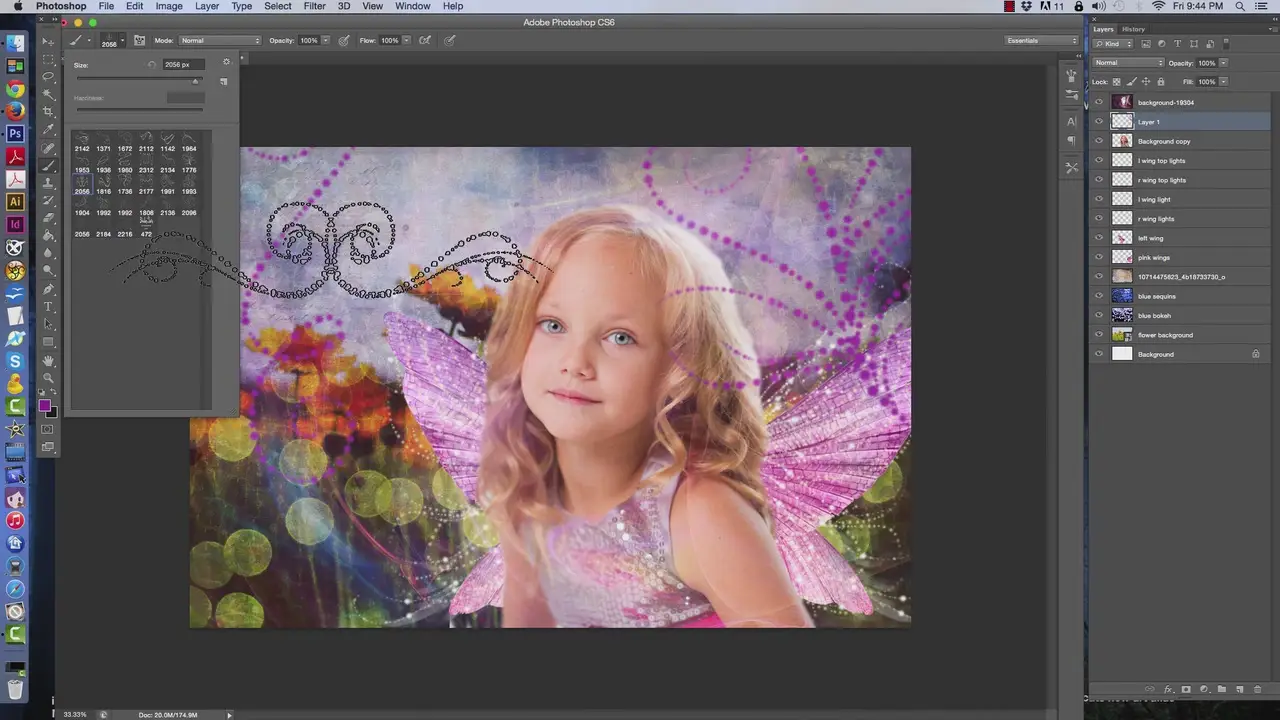Select the Lasso tool
1280x720 pixels.
click(48, 77)
